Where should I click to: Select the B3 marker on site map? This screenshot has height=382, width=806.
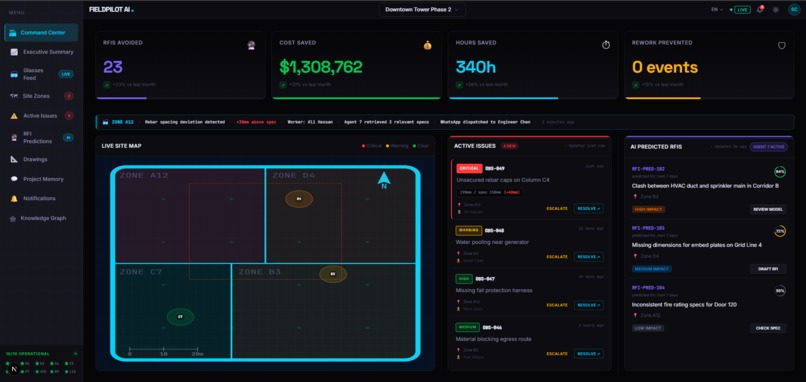pos(333,274)
